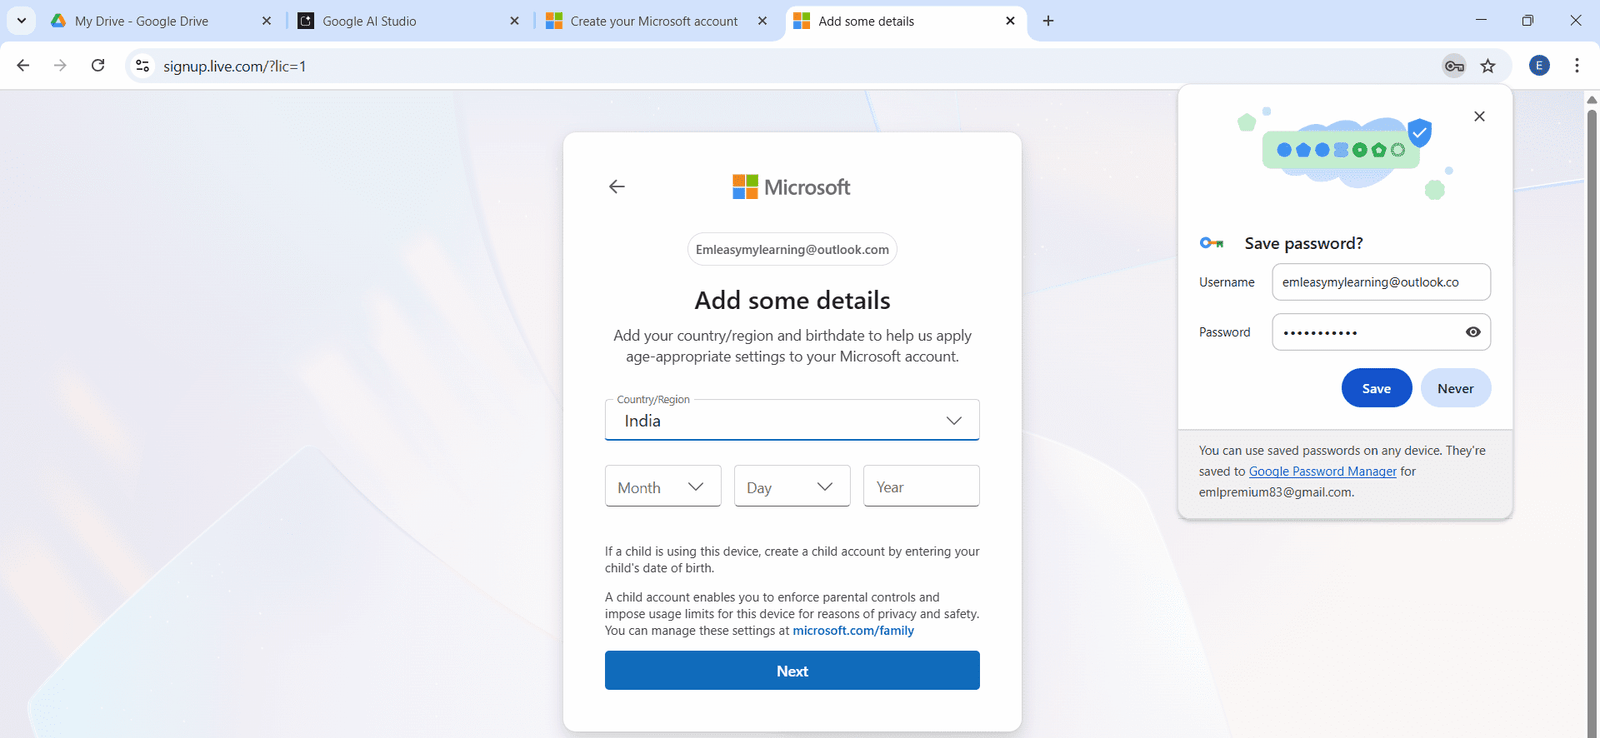Open the Google Password Manager link
This screenshot has width=1600, height=738.
point(1322,472)
